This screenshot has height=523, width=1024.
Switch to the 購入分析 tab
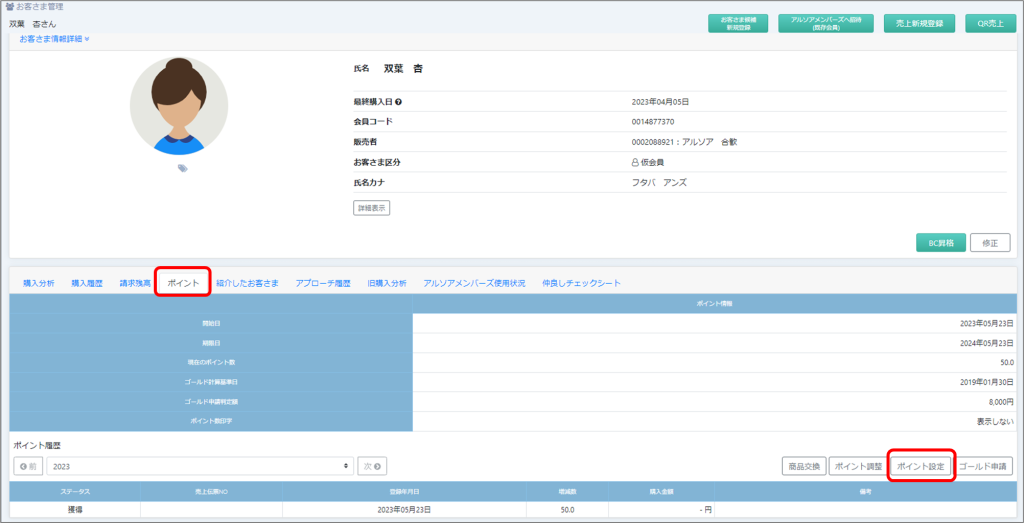click(x=39, y=283)
